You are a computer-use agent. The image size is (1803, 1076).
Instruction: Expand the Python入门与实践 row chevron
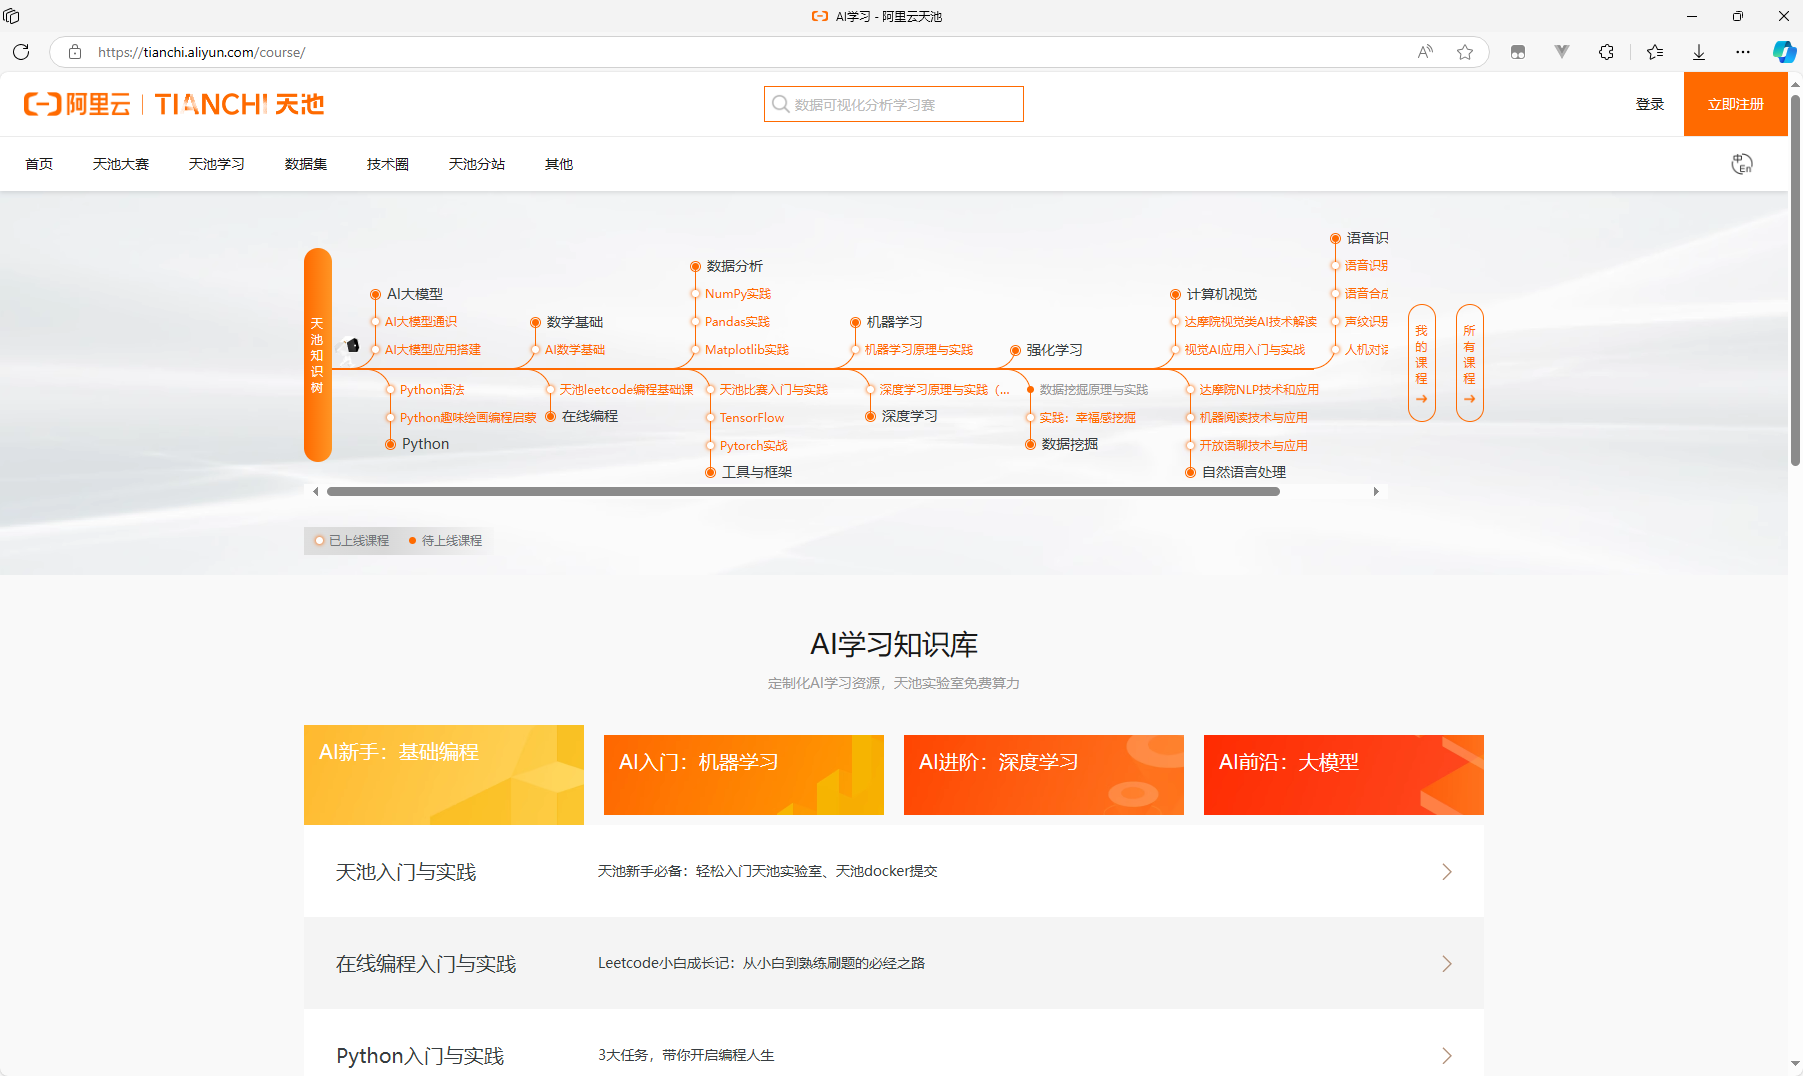click(1446, 1056)
